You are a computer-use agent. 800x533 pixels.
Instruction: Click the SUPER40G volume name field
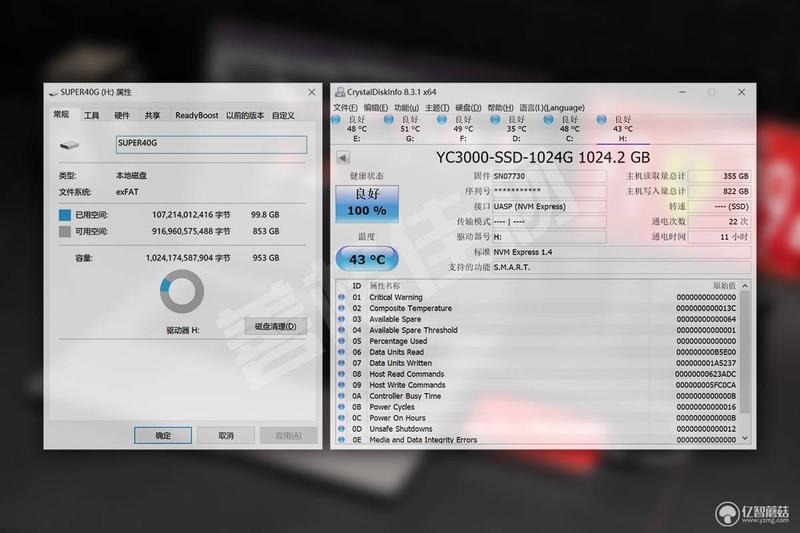point(211,144)
